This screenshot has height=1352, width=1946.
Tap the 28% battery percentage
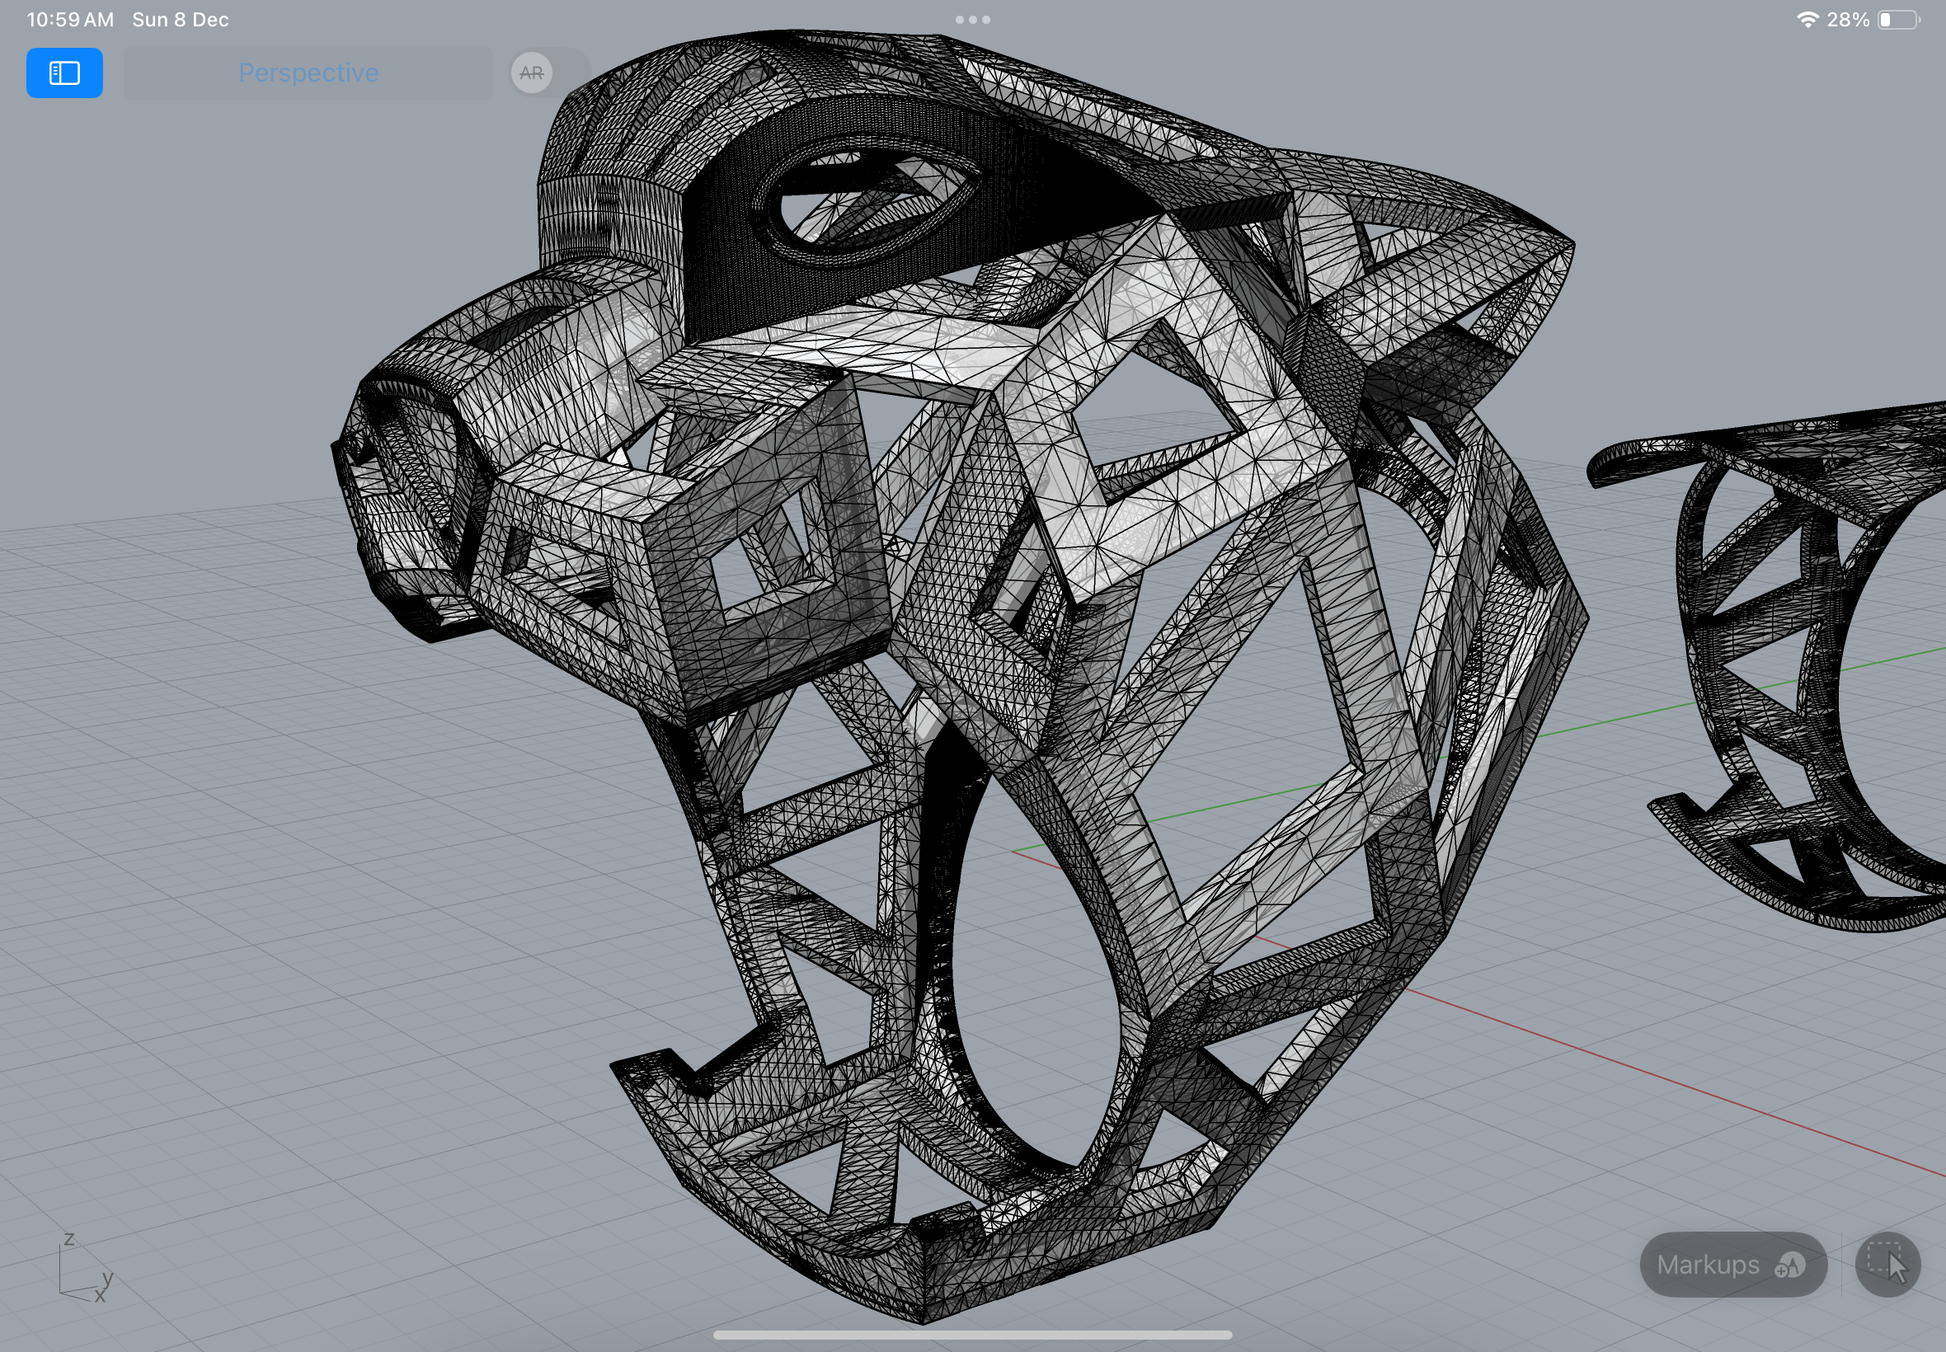point(1847,19)
